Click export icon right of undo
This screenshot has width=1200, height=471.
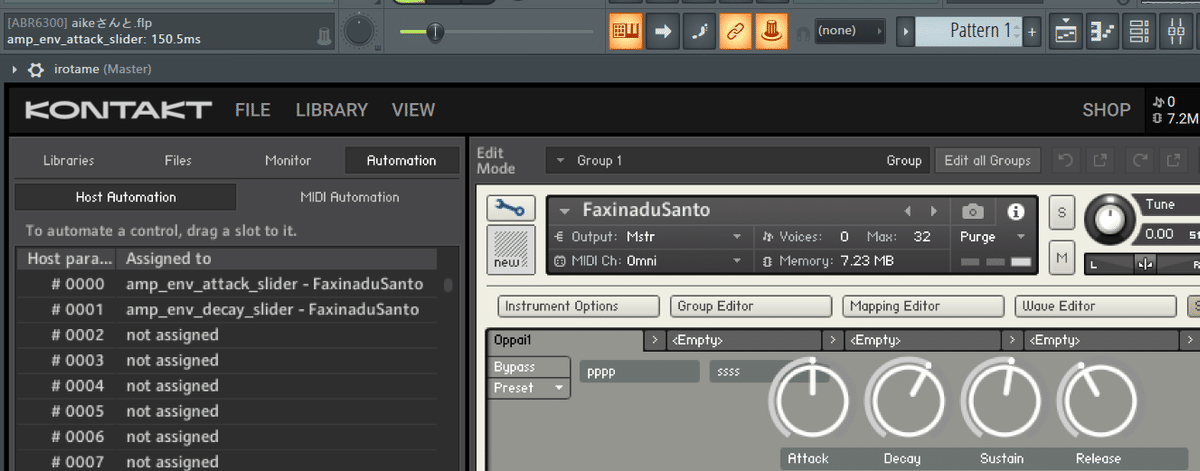click(x=1100, y=160)
